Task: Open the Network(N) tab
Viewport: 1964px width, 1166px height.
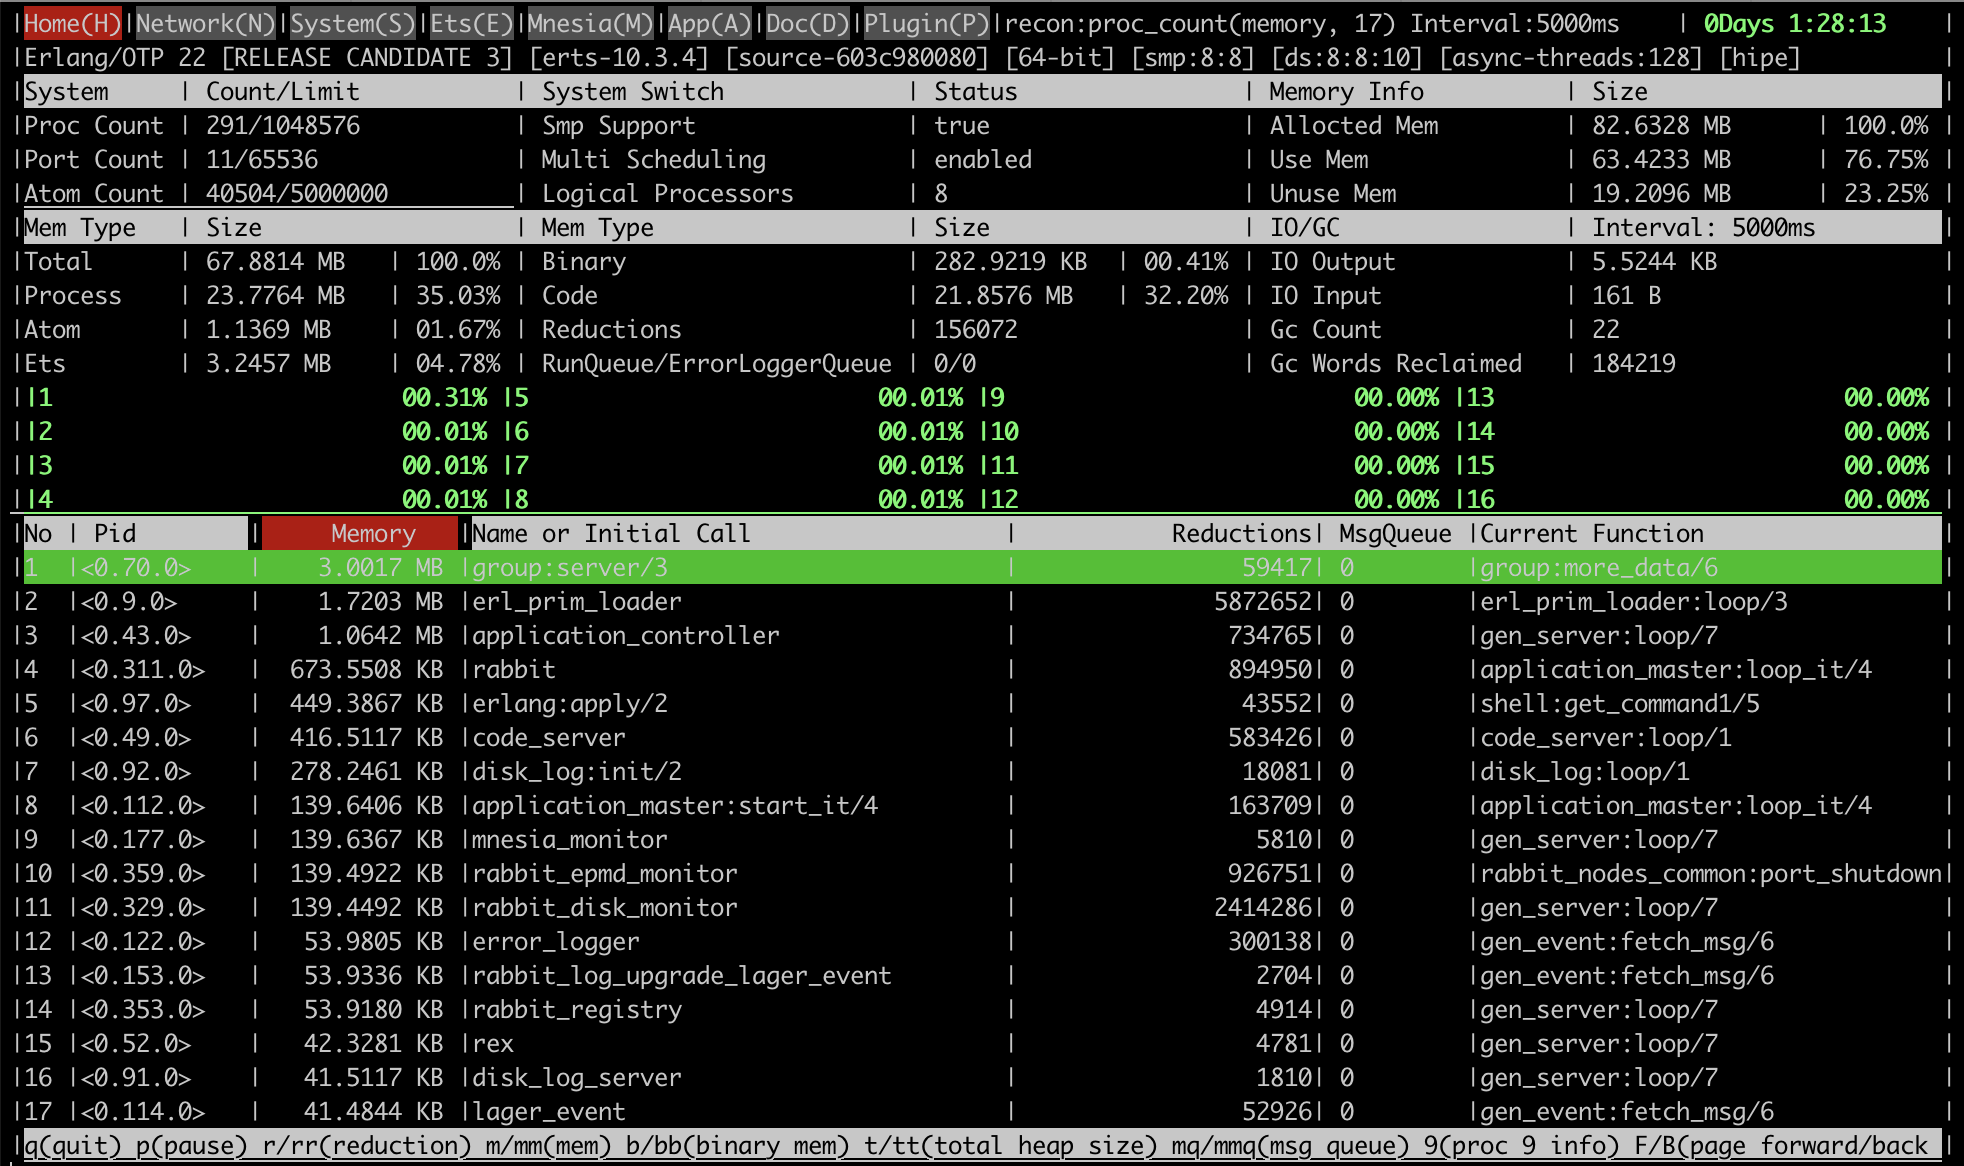Action: (205, 23)
